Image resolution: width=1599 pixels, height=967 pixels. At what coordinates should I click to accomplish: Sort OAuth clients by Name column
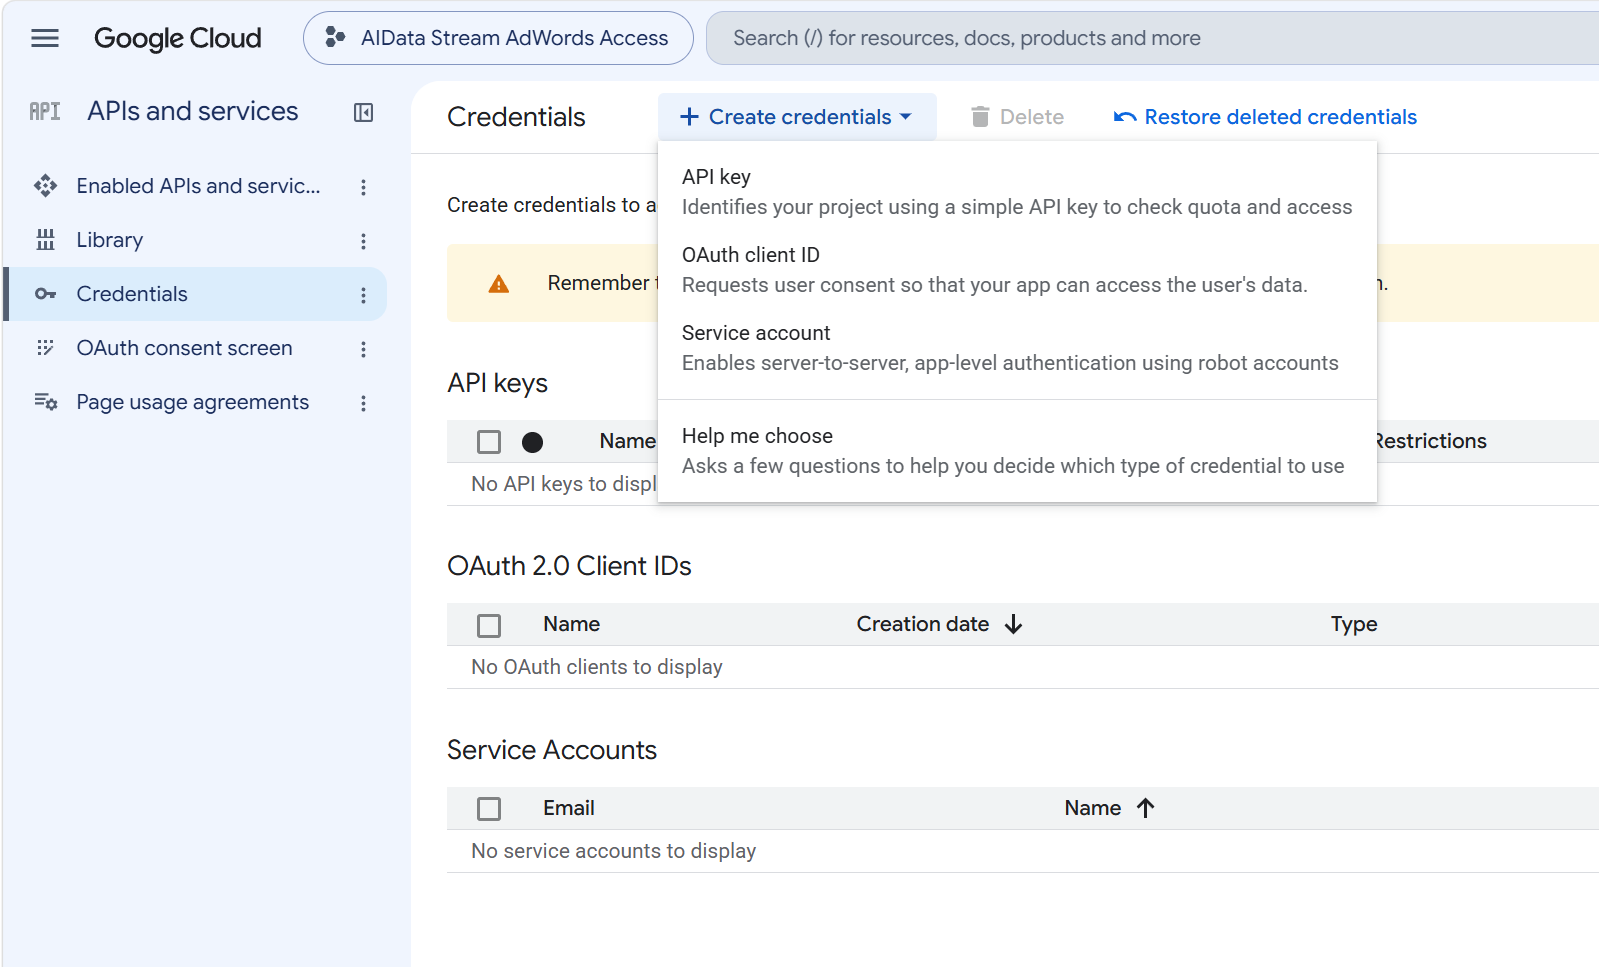[x=572, y=624]
